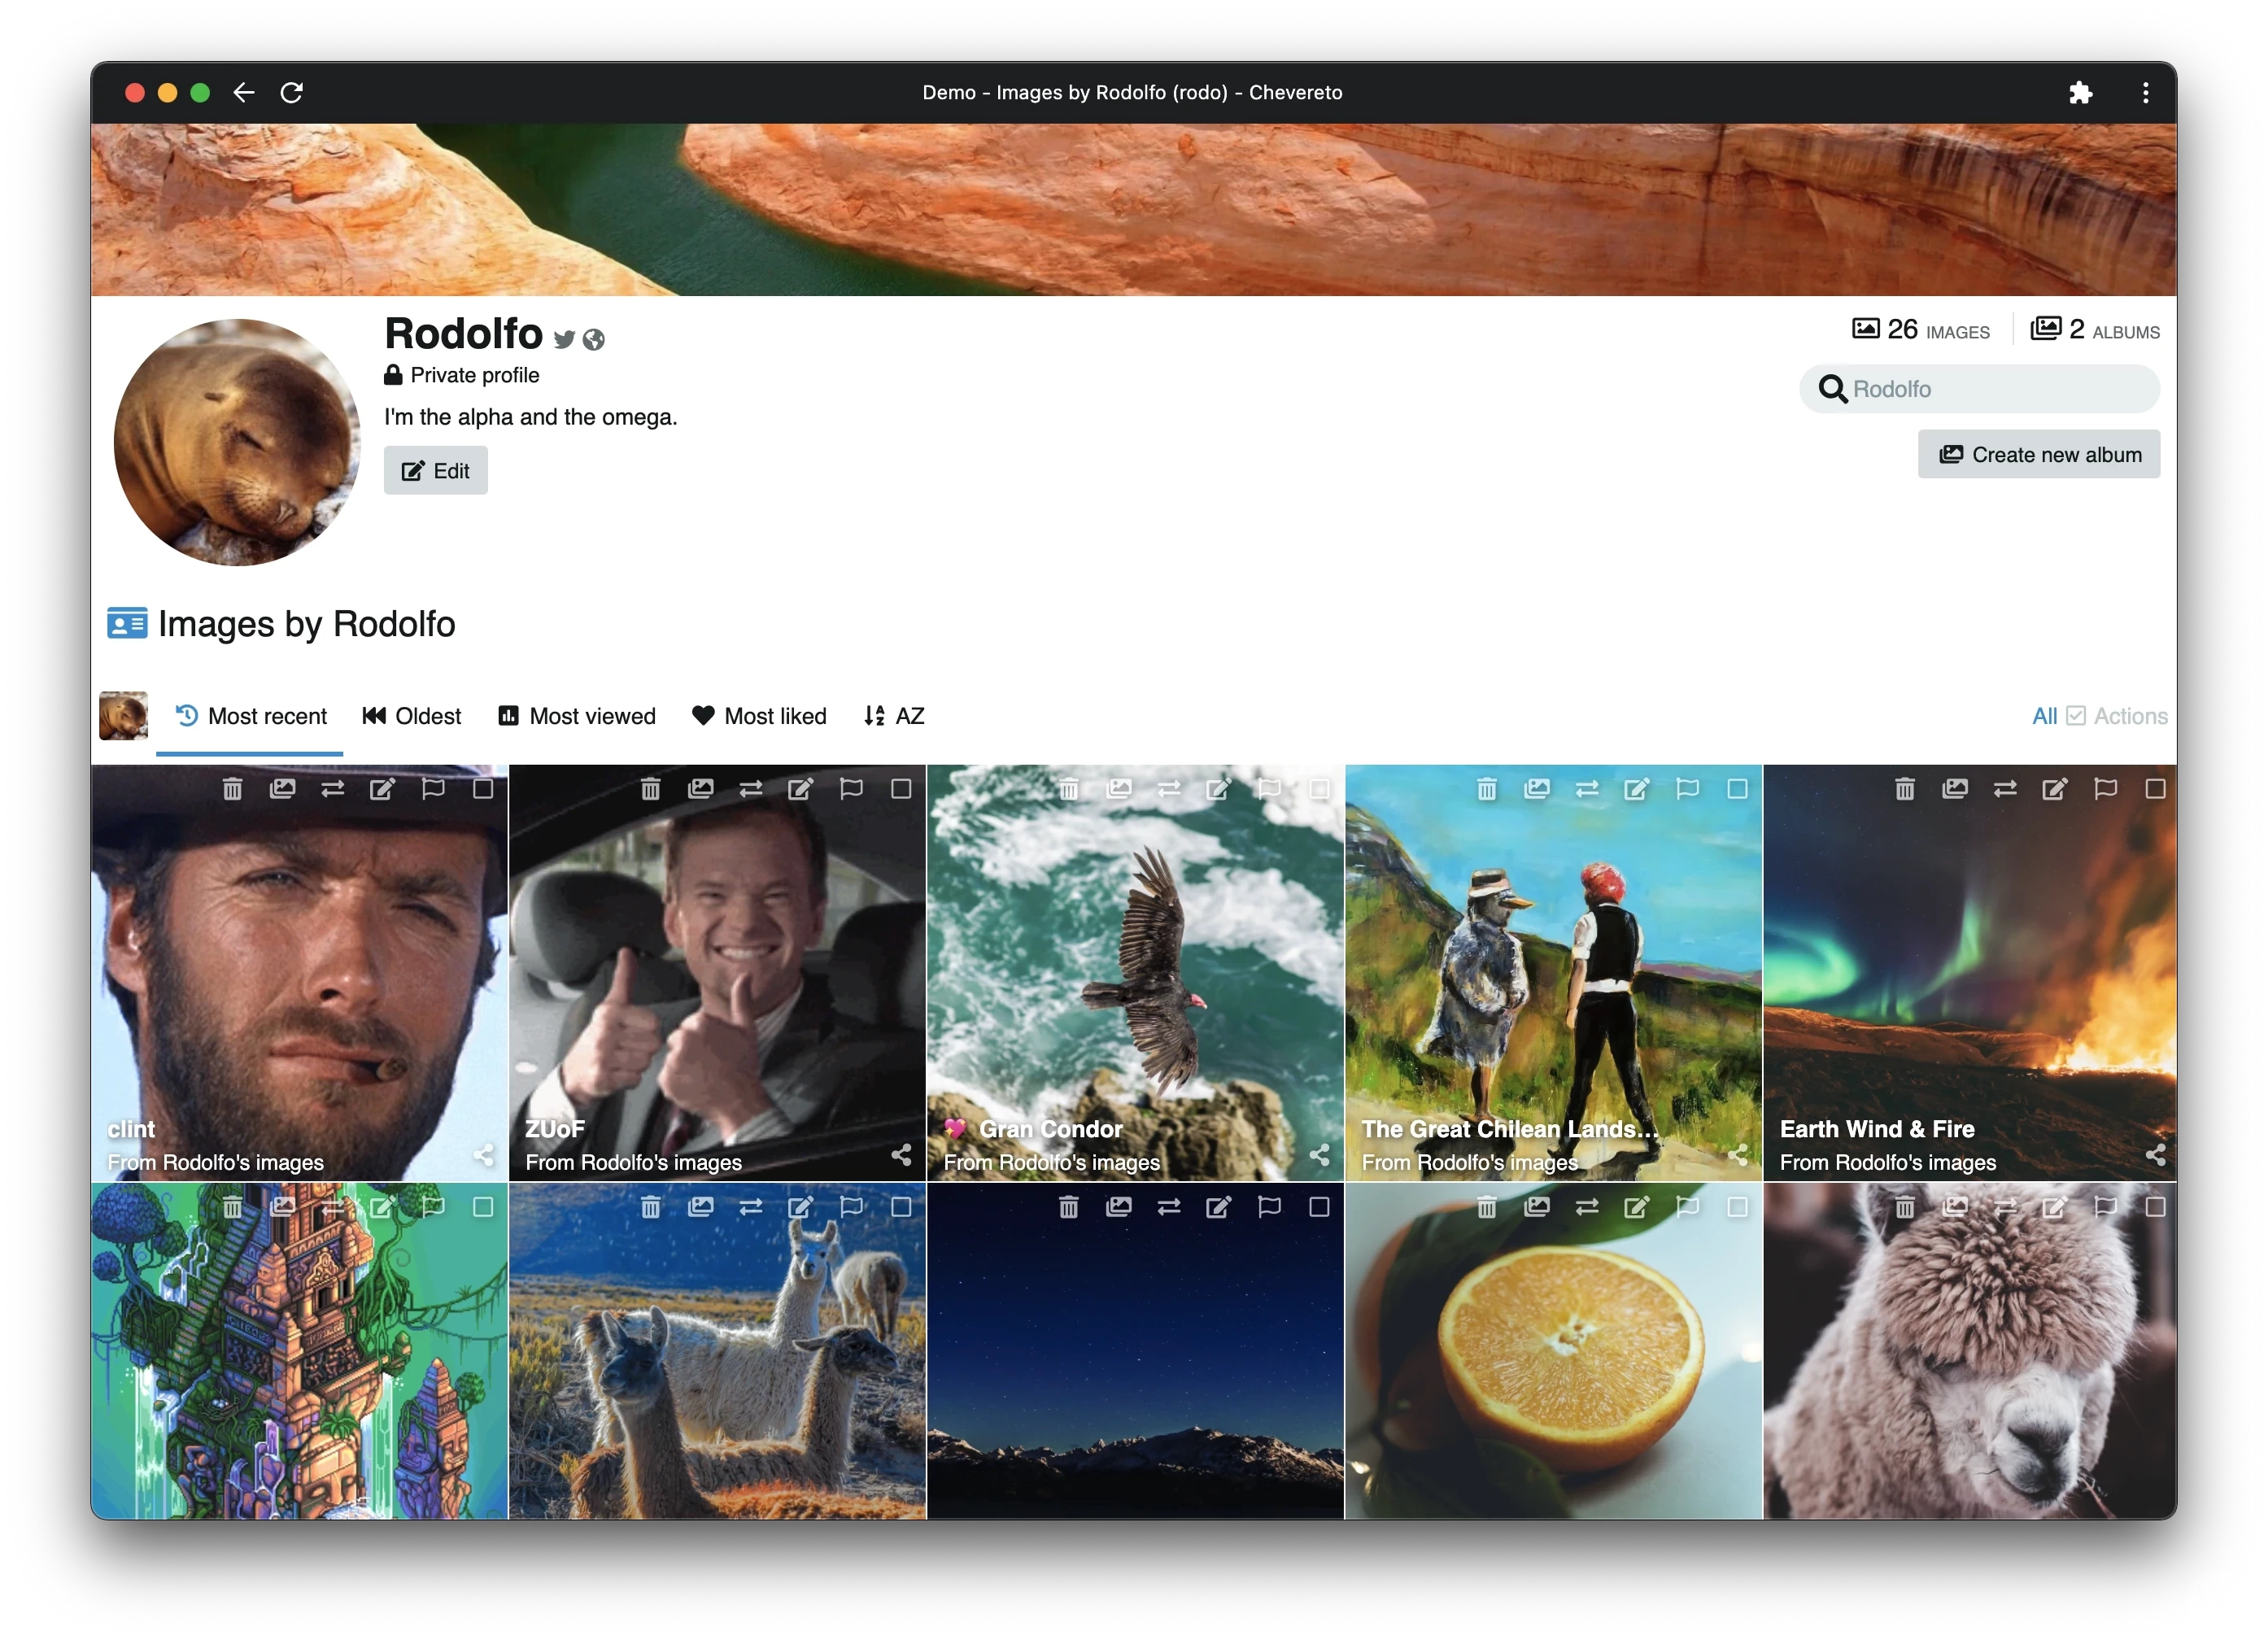The image size is (2268, 1640).
Task: Tick the ZUoF image checkbox
Action: click(901, 789)
